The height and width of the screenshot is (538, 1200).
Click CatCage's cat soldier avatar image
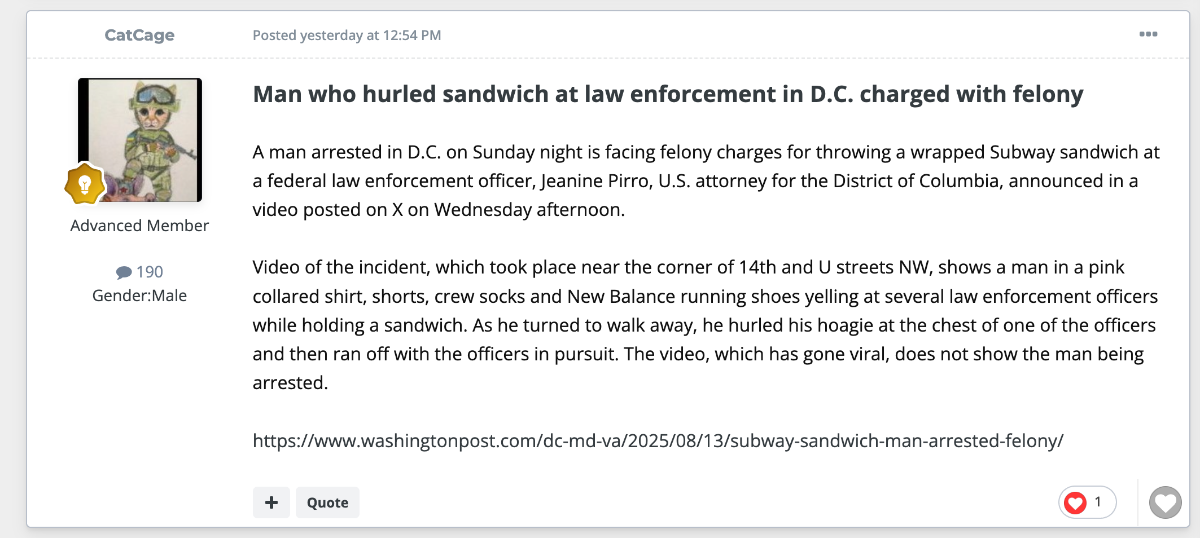(x=140, y=140)
